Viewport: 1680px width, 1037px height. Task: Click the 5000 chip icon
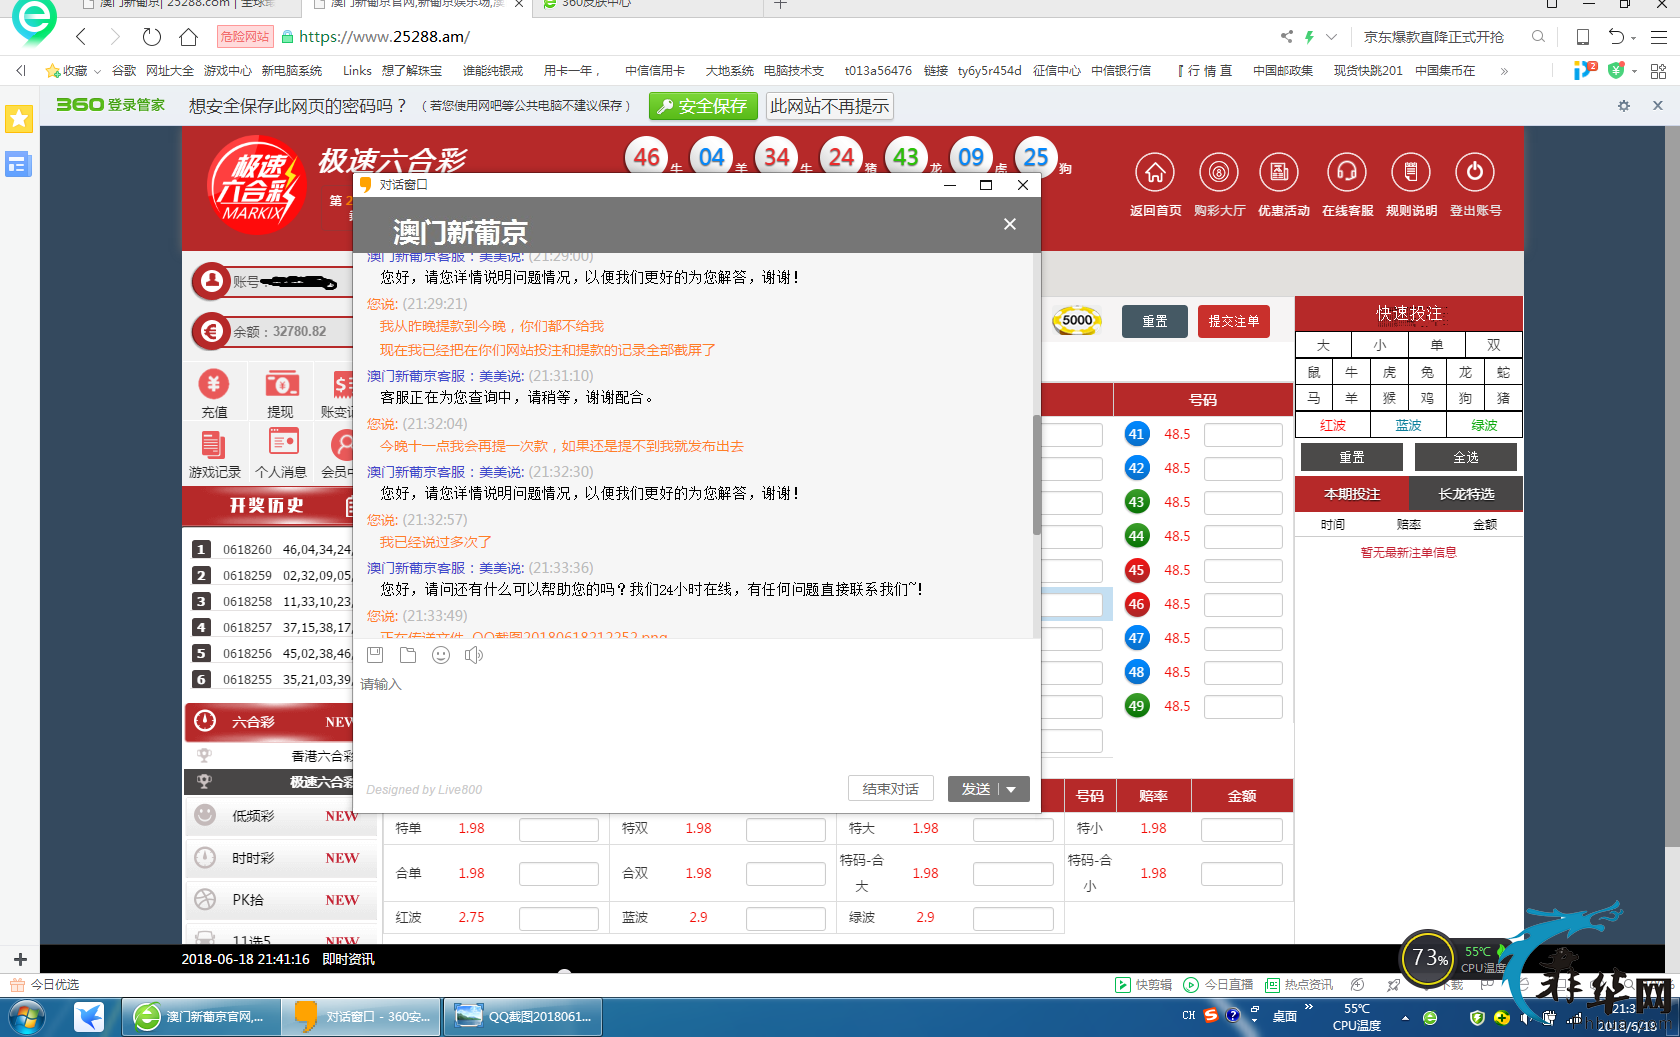1077,321
